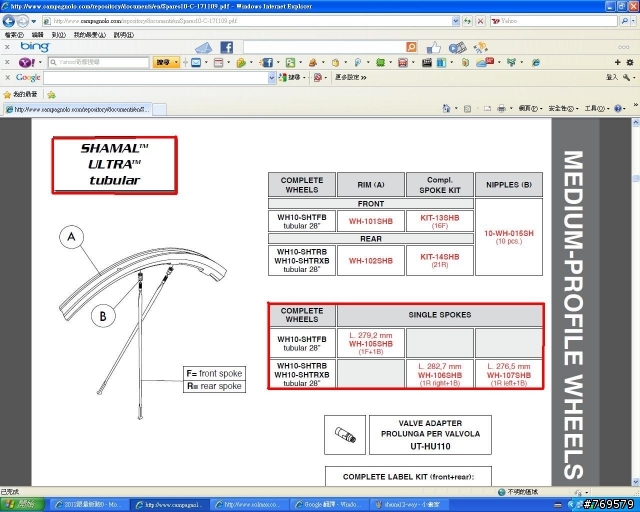Open the video film icon in Bing toolbar

(x=458, y=48)
